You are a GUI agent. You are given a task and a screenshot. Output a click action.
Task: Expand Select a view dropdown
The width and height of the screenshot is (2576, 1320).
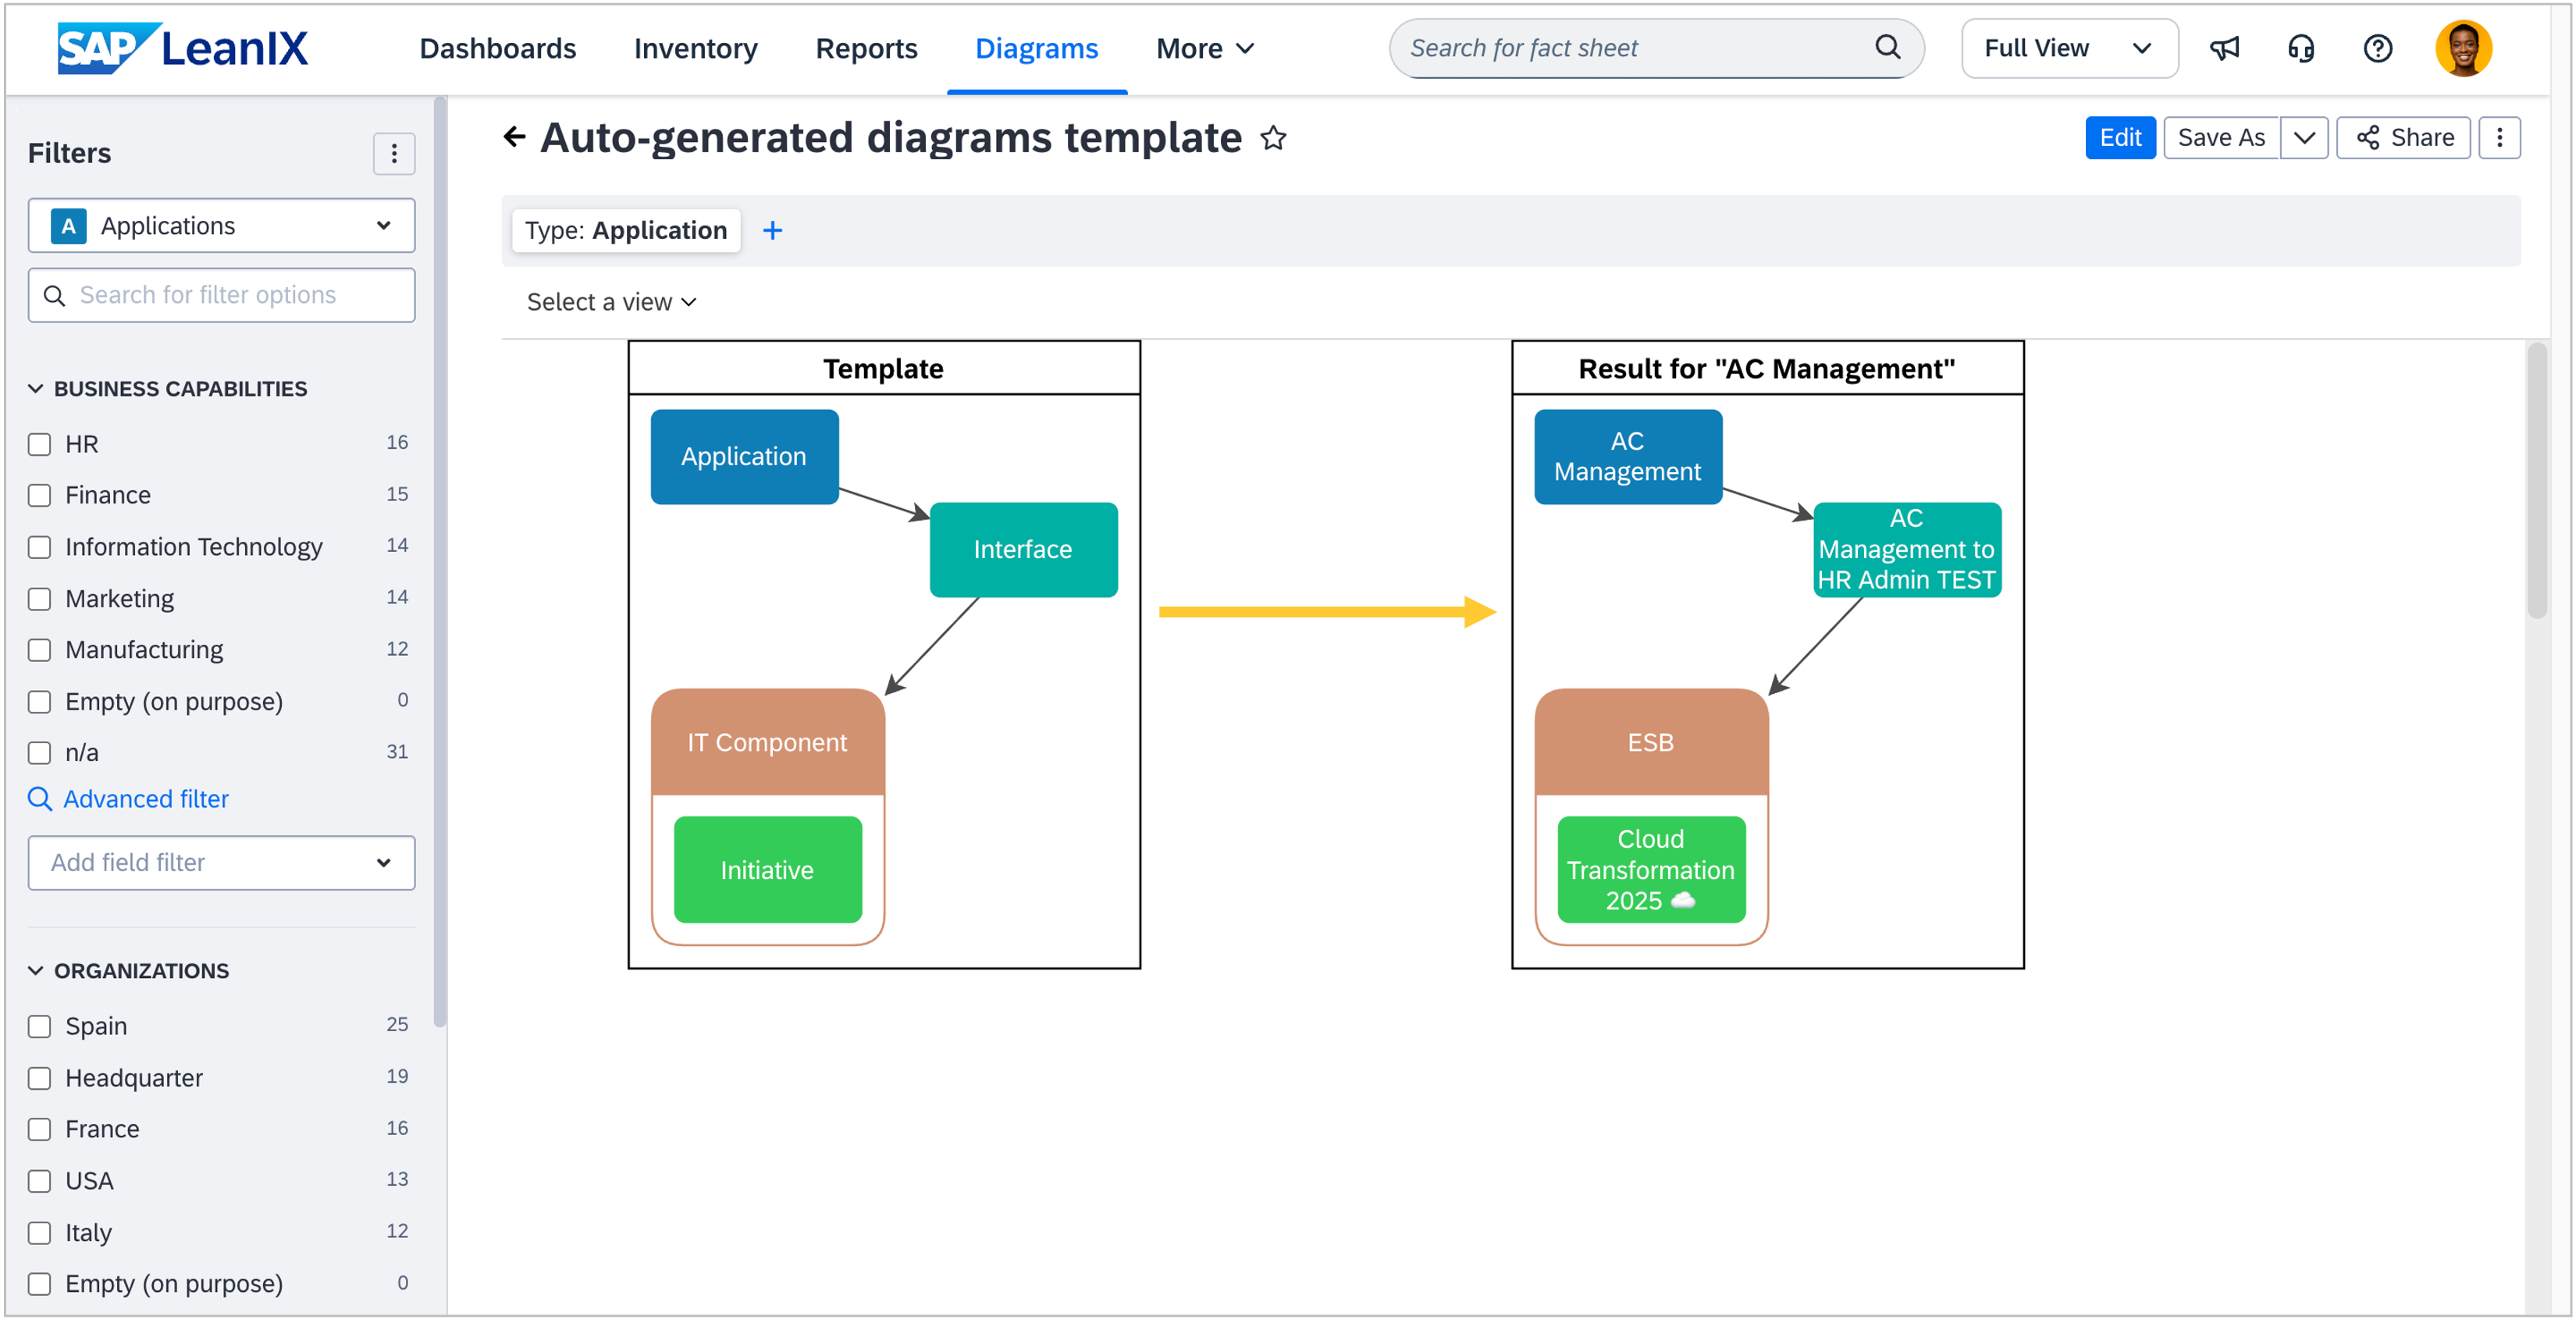[611, 302]
